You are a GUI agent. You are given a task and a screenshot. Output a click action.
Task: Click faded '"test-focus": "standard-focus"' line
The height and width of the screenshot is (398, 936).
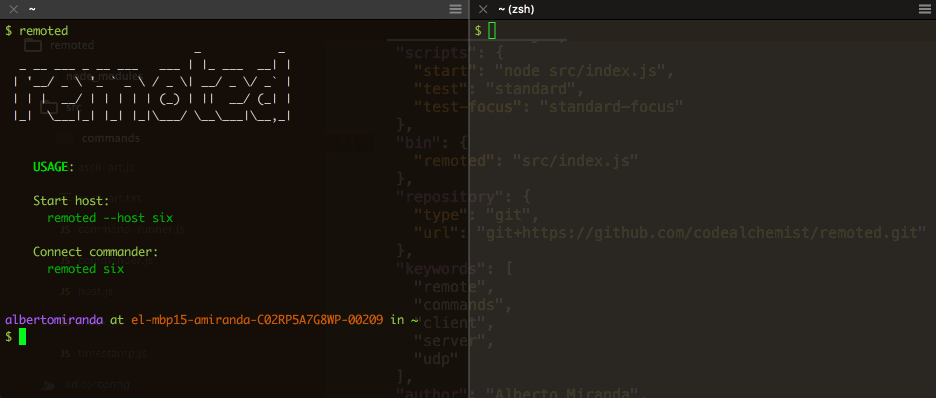point(549,107)
